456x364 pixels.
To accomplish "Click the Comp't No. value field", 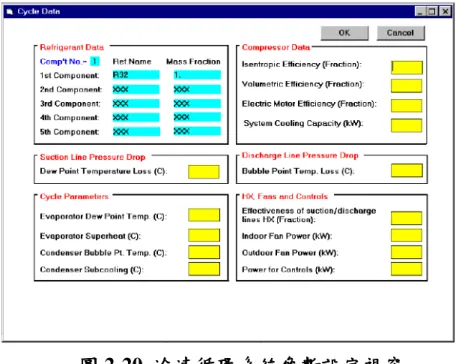I will 95,61.
